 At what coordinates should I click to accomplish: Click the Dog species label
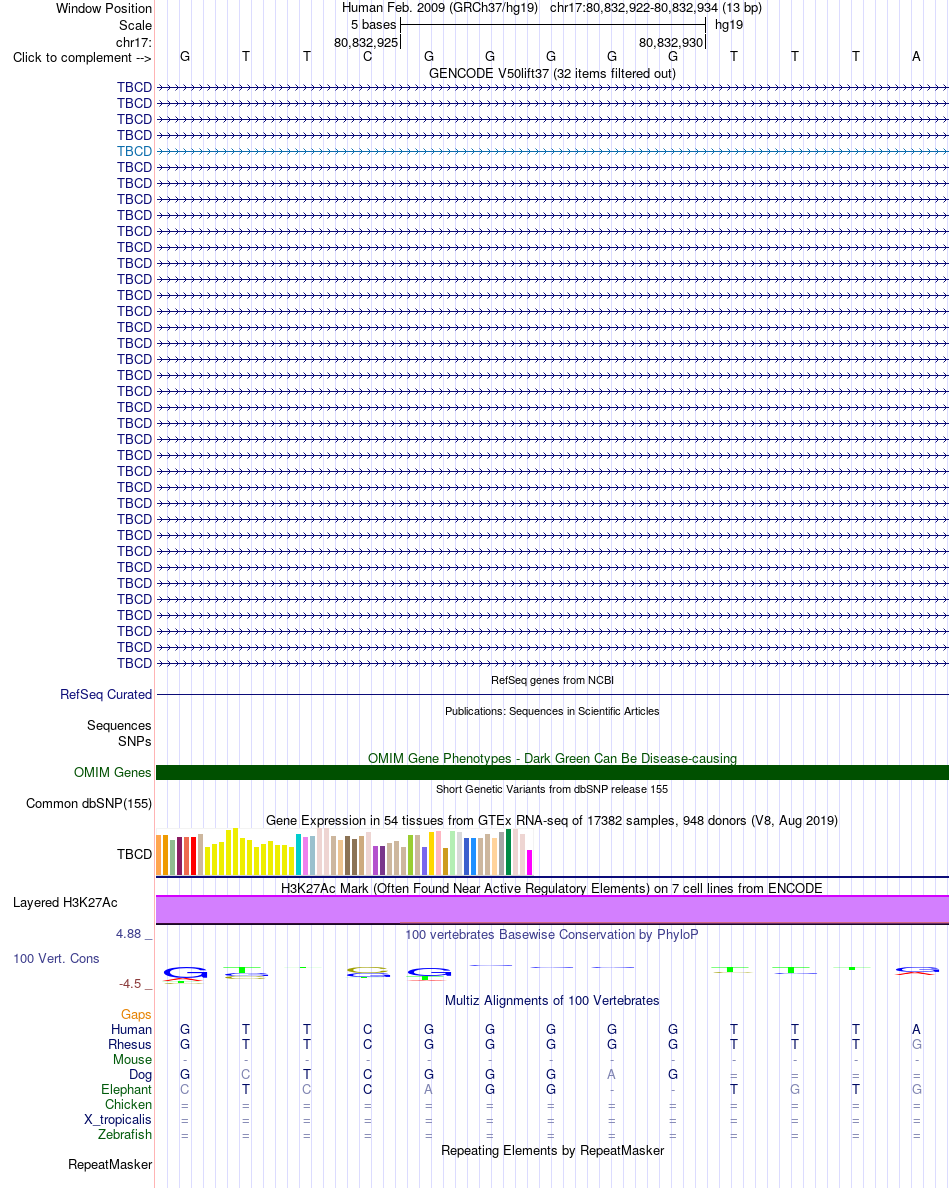140,1074
